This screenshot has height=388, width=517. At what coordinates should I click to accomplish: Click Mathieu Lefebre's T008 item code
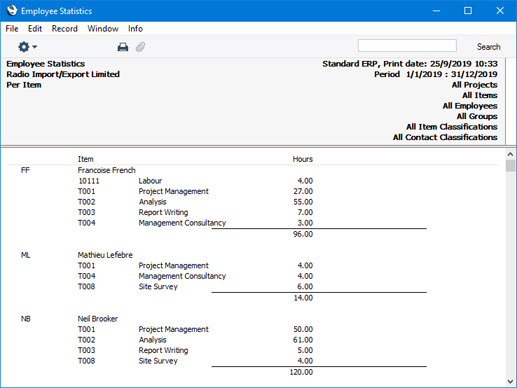[x=86, y=287]
